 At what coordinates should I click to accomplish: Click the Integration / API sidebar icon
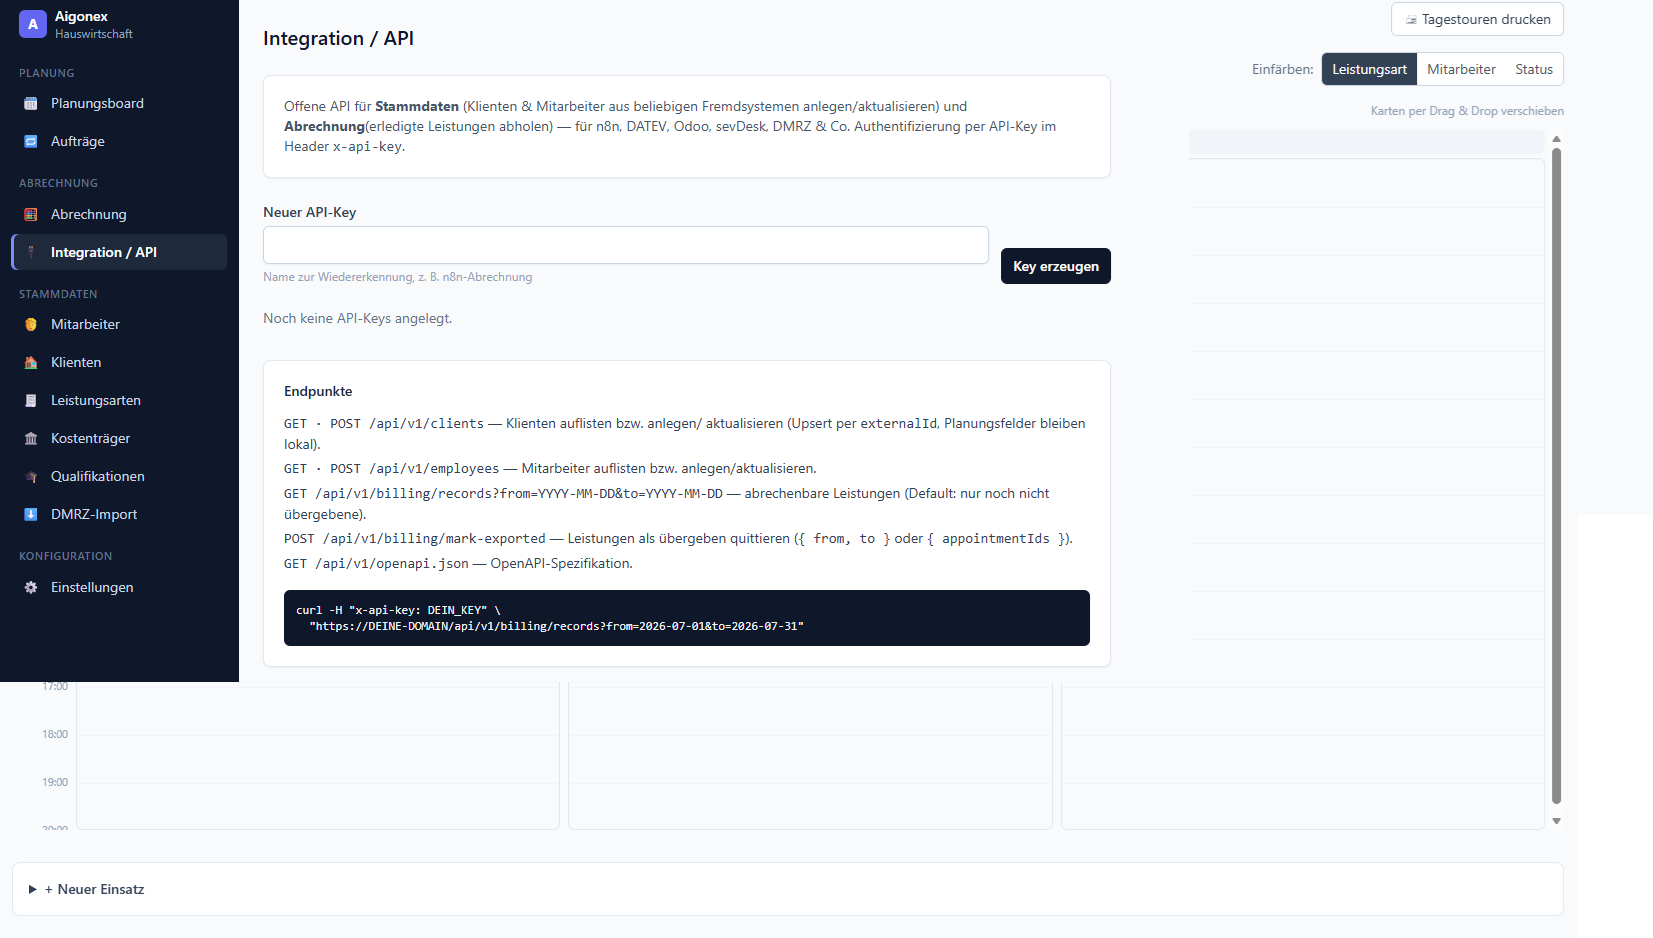pyautogui.click(x=31, y=253)
